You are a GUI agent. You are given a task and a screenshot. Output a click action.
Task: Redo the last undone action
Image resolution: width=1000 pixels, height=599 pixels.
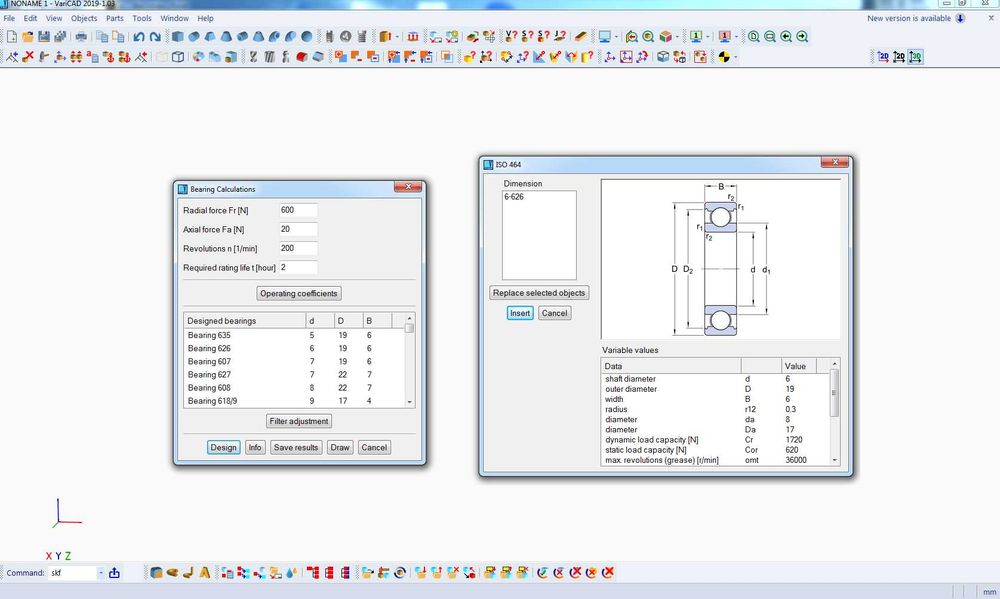(x=155, y=37)
